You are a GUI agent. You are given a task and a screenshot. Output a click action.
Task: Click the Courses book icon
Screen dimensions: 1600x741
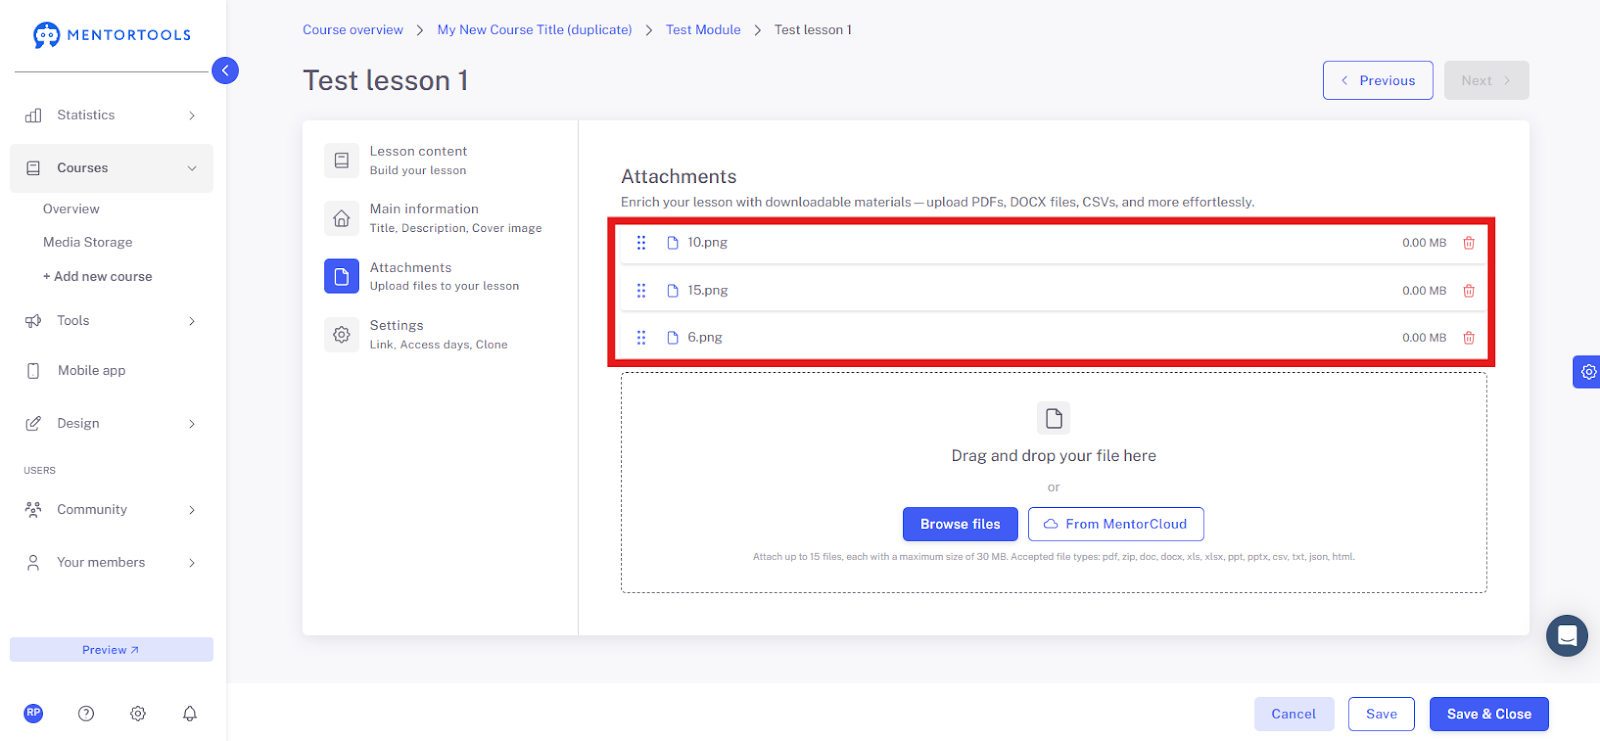33,168
